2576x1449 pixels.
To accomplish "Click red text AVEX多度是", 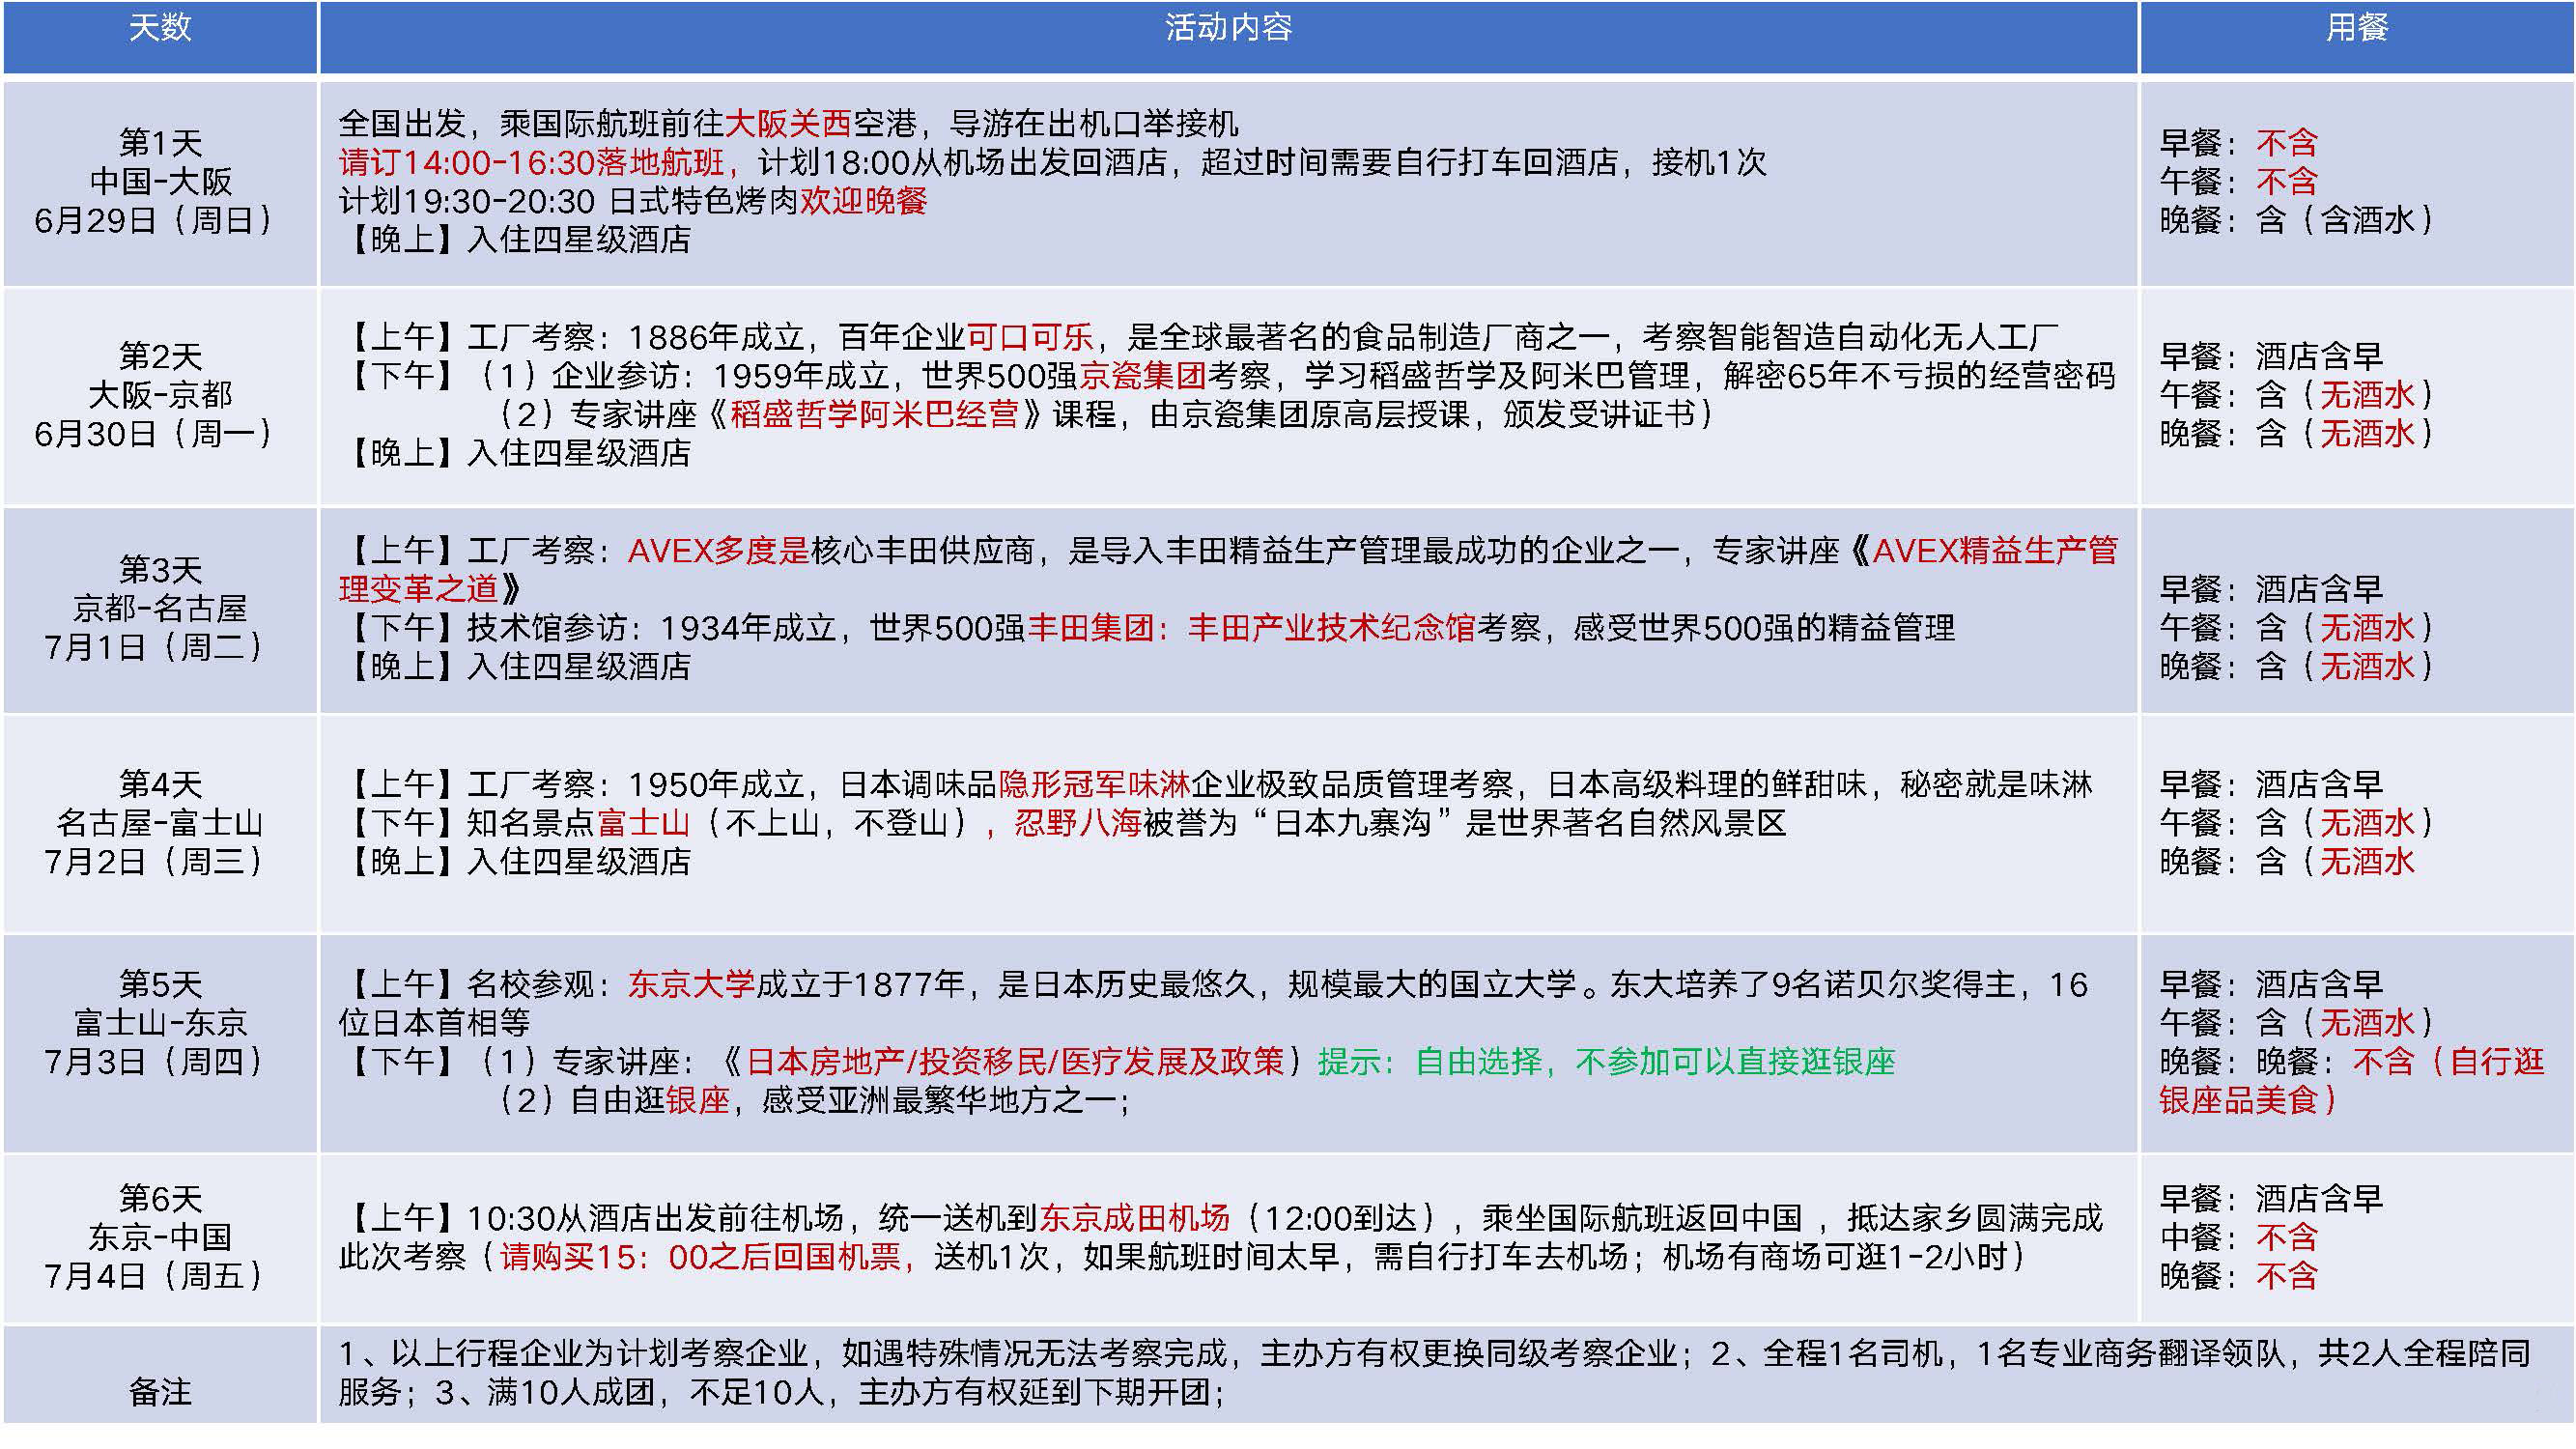I will click(x=719, y=551).
